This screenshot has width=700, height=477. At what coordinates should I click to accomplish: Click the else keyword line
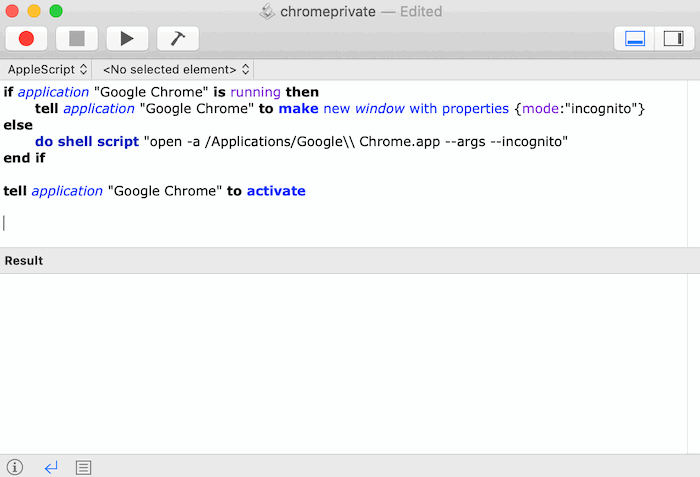[x=18, y=125]
